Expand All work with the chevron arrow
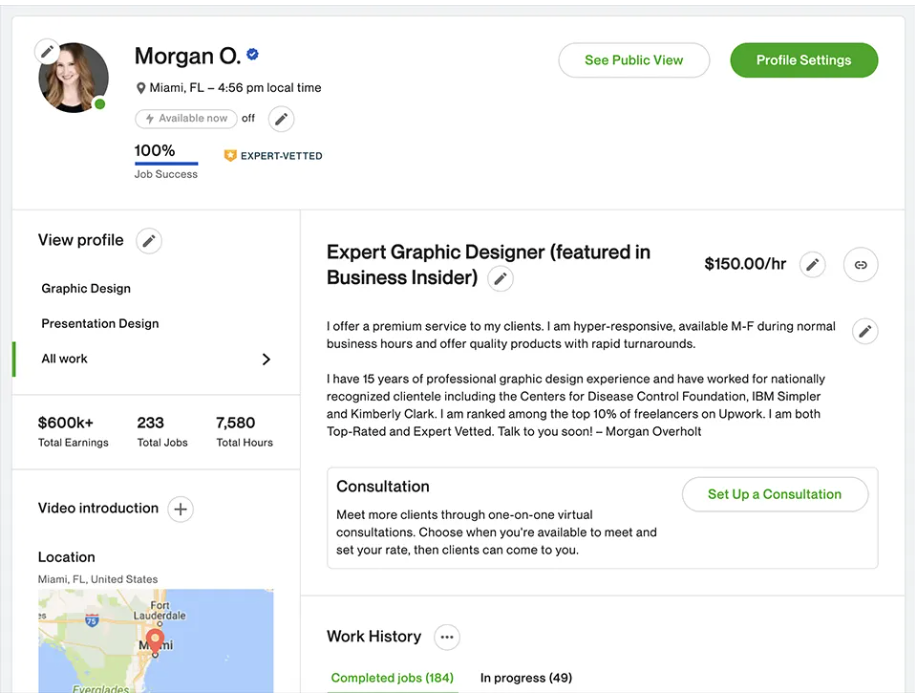The width and height of the screenshot is (915, 693). tap(266, 359)
